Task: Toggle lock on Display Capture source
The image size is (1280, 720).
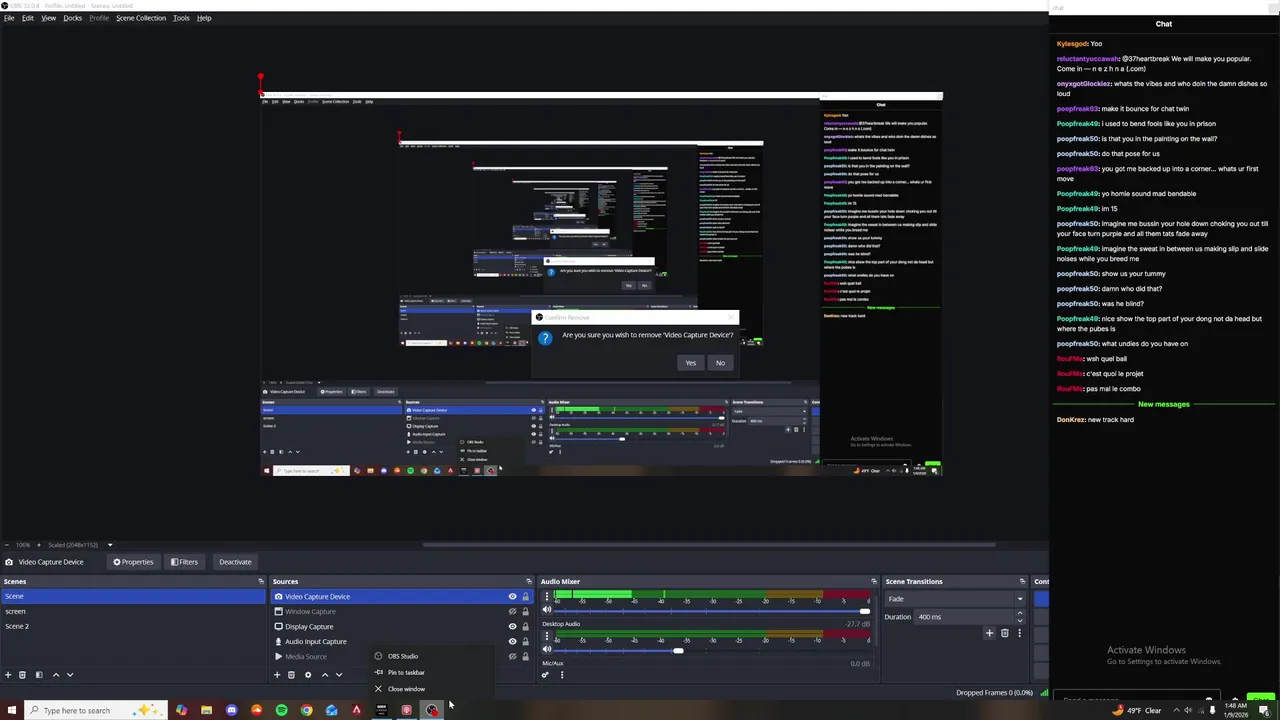Action: (525, 627)
